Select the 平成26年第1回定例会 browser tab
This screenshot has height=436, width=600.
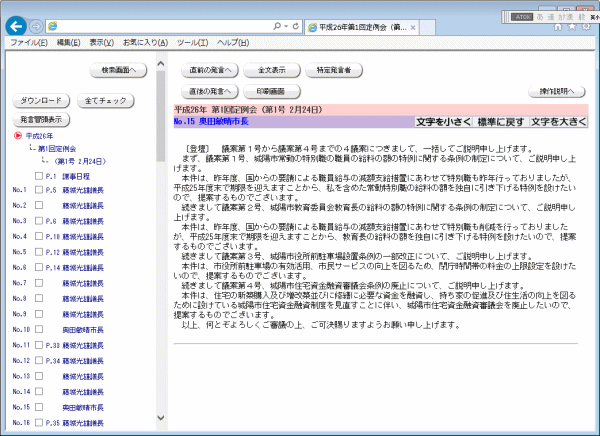[x=362, y=28]
